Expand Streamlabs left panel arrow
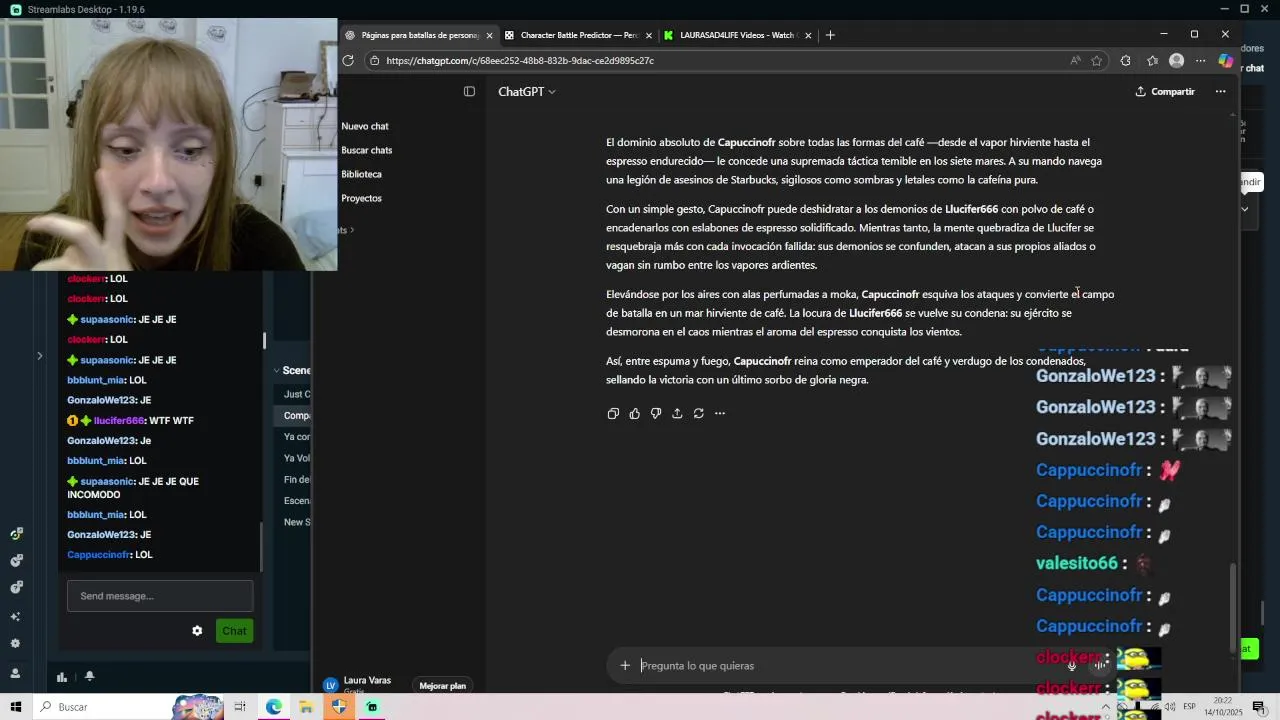 pos(39,356)
